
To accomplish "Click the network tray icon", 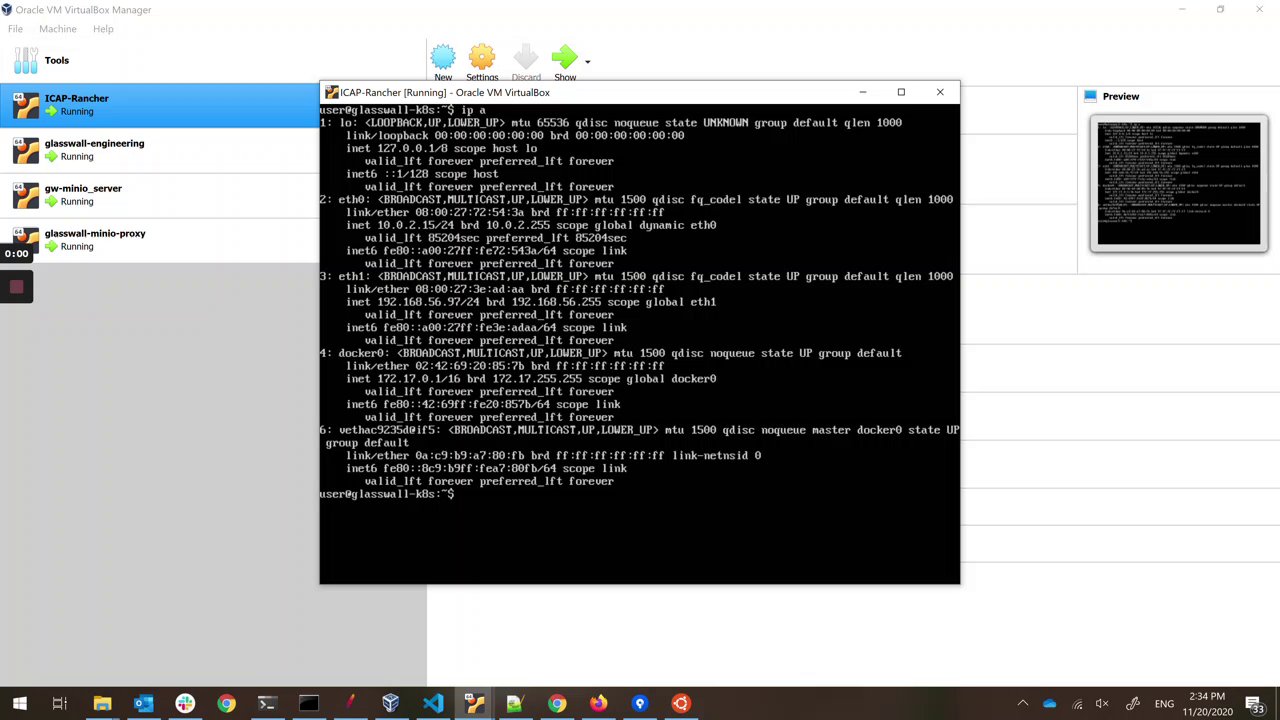I will point(1076,704).
